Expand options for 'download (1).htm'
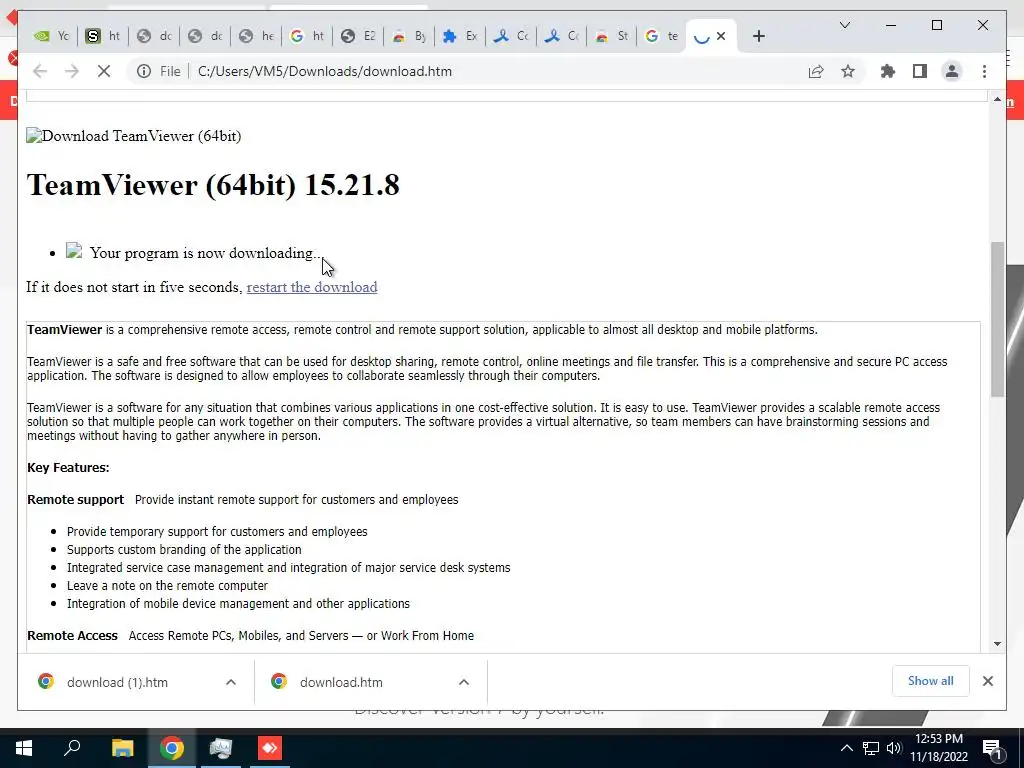This screenshot has height=768, width=1024. 231,682
